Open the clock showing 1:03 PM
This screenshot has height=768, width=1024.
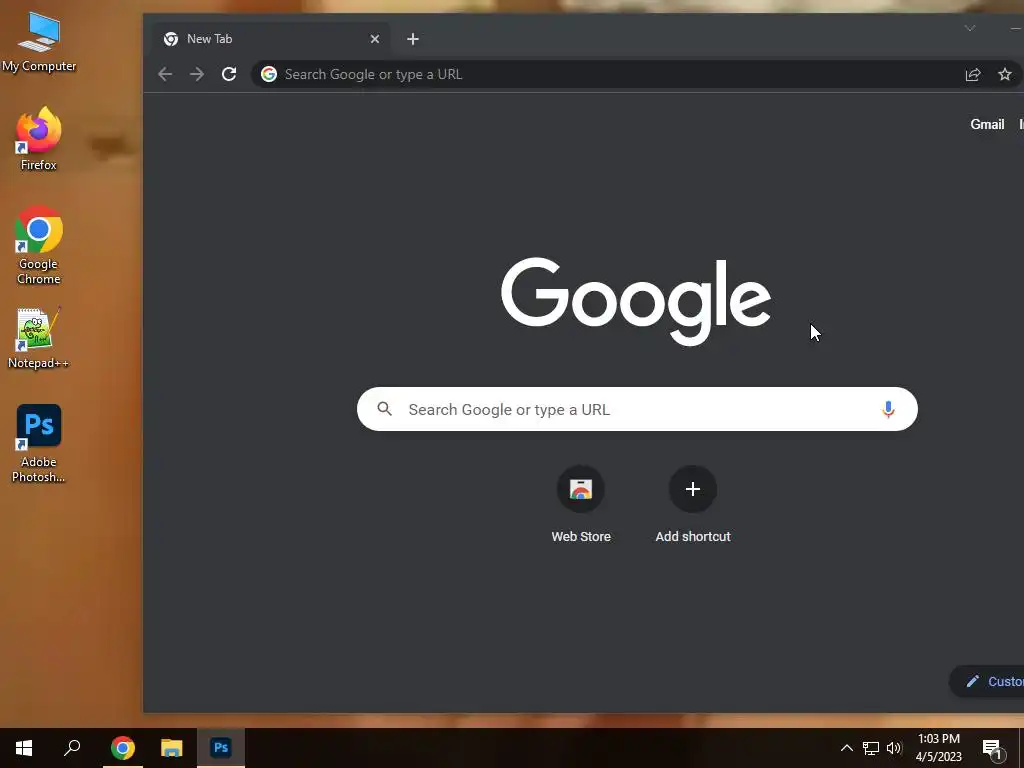(938, 748)
